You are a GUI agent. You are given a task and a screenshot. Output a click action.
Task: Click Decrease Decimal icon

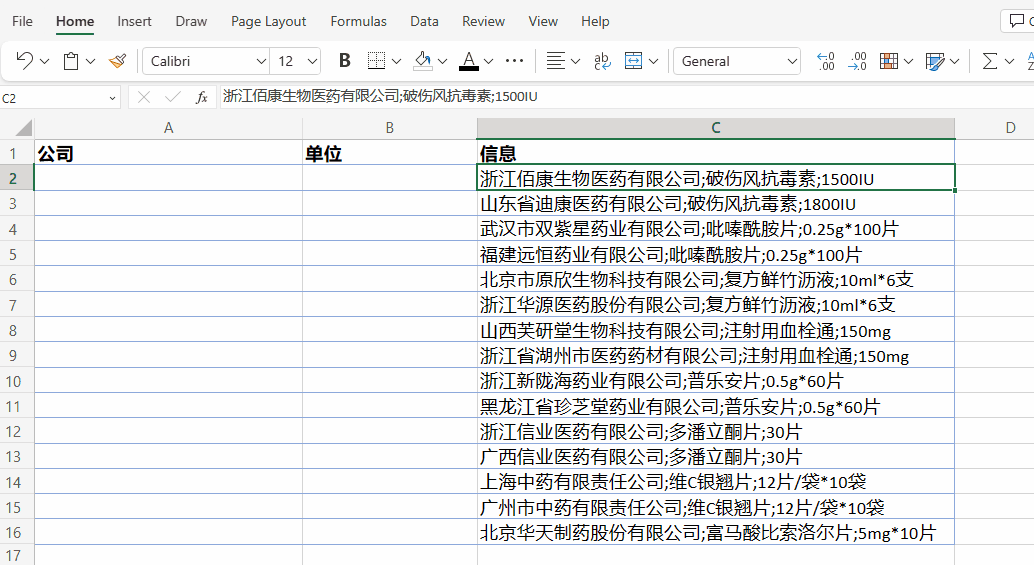pyautogui.click(x=857, y=61)
